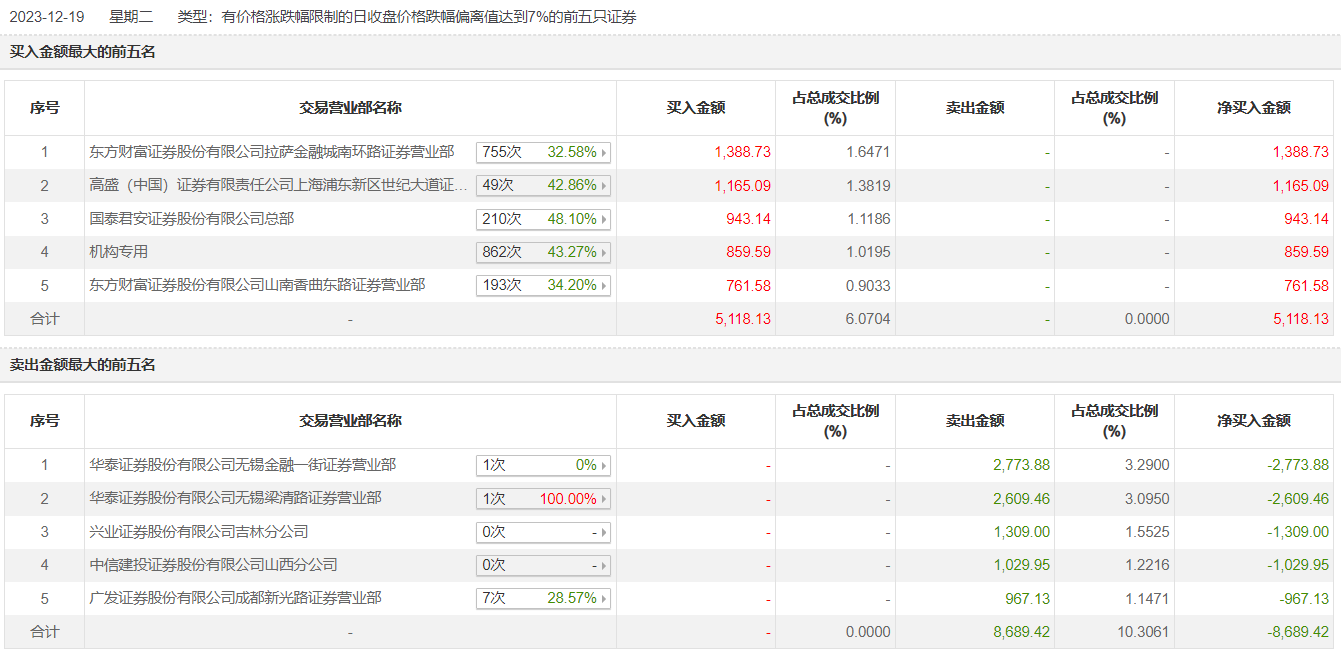This screenshot has width=1341, height=659.
Task: Click ratio value 1.1186
Action: tap(868, 219)
